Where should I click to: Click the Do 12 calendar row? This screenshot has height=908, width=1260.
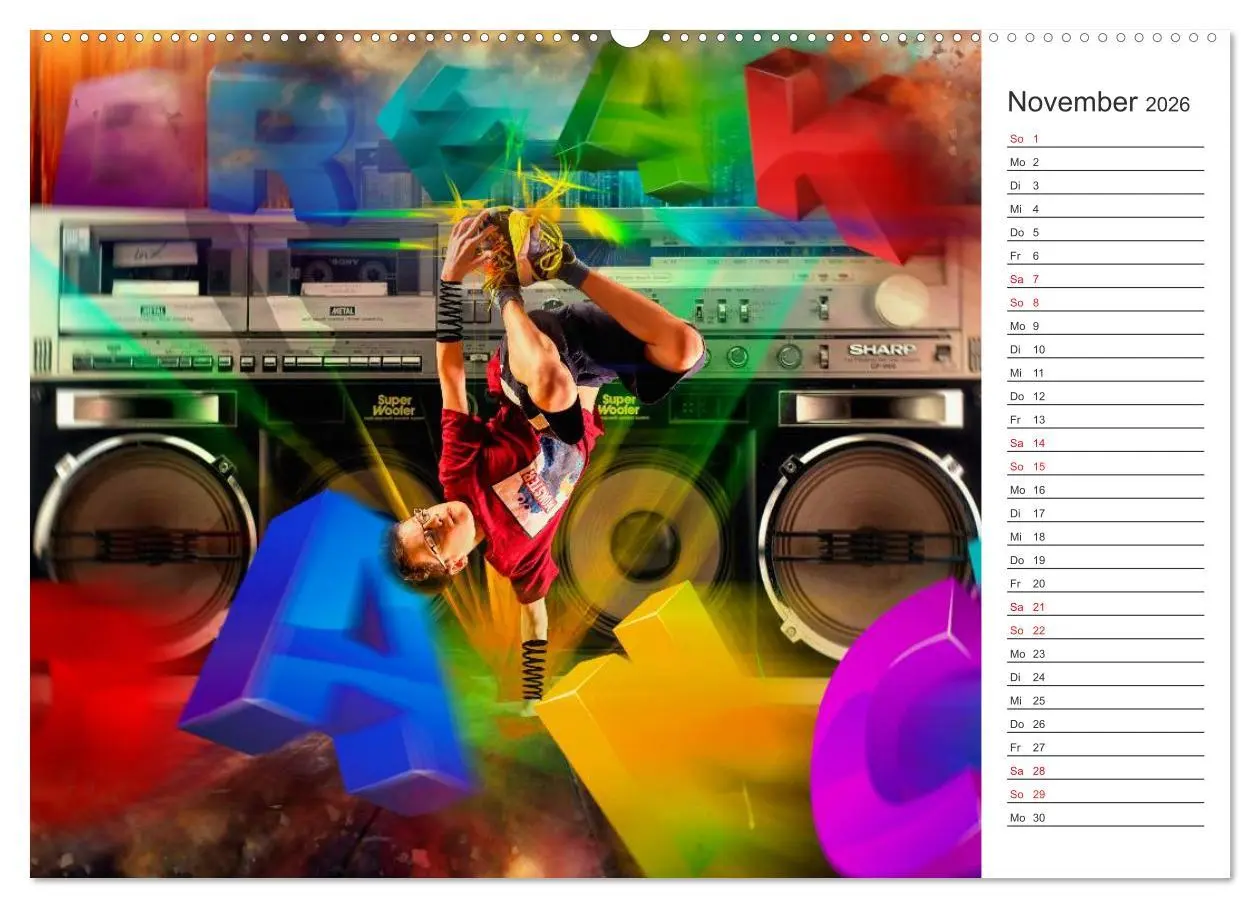1105,396
